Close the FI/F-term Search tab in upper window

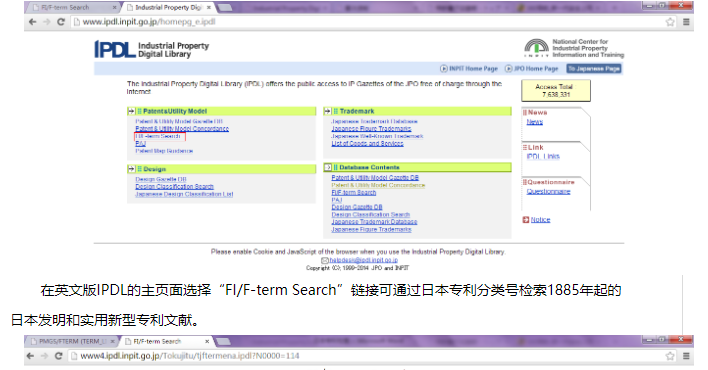click(x=115, y=7)
